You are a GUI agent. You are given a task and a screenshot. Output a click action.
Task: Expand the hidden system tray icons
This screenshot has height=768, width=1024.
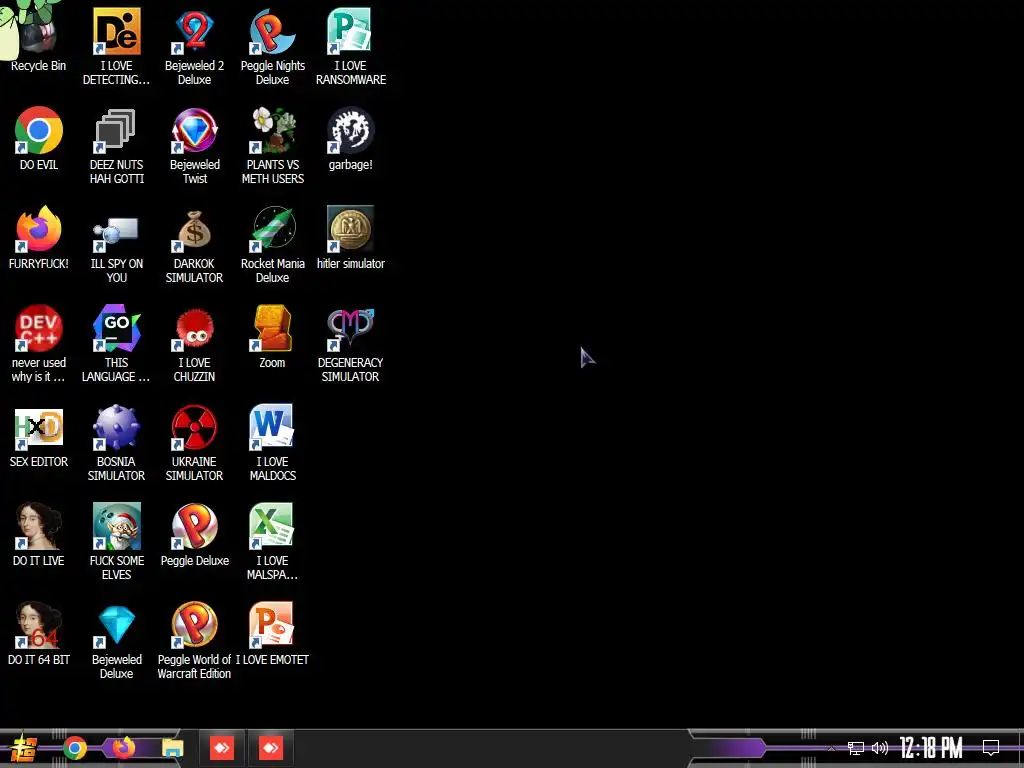pyautogui.click(x=831, y=748)
